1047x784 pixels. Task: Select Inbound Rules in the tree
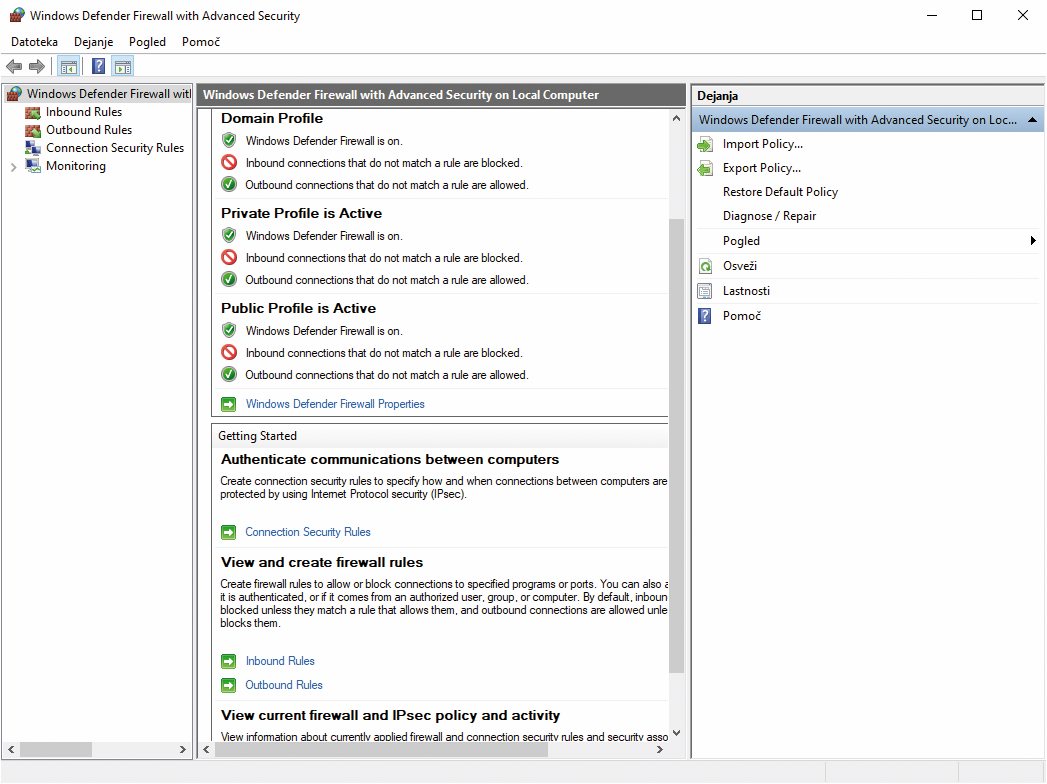[83, 112]
